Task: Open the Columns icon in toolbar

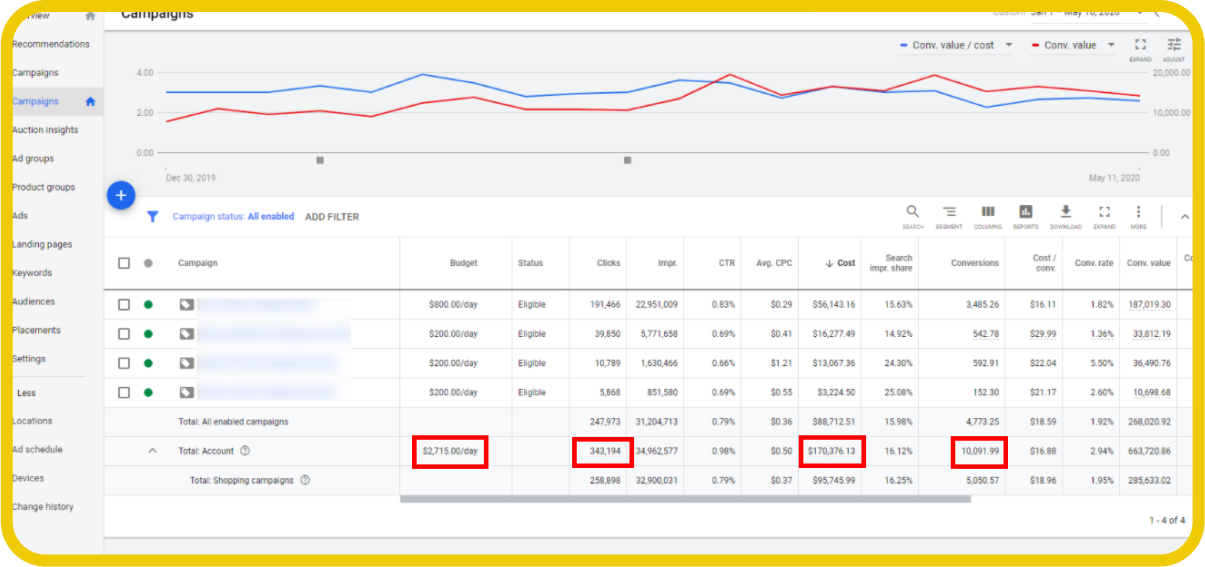Action: (x=987, y=214)
